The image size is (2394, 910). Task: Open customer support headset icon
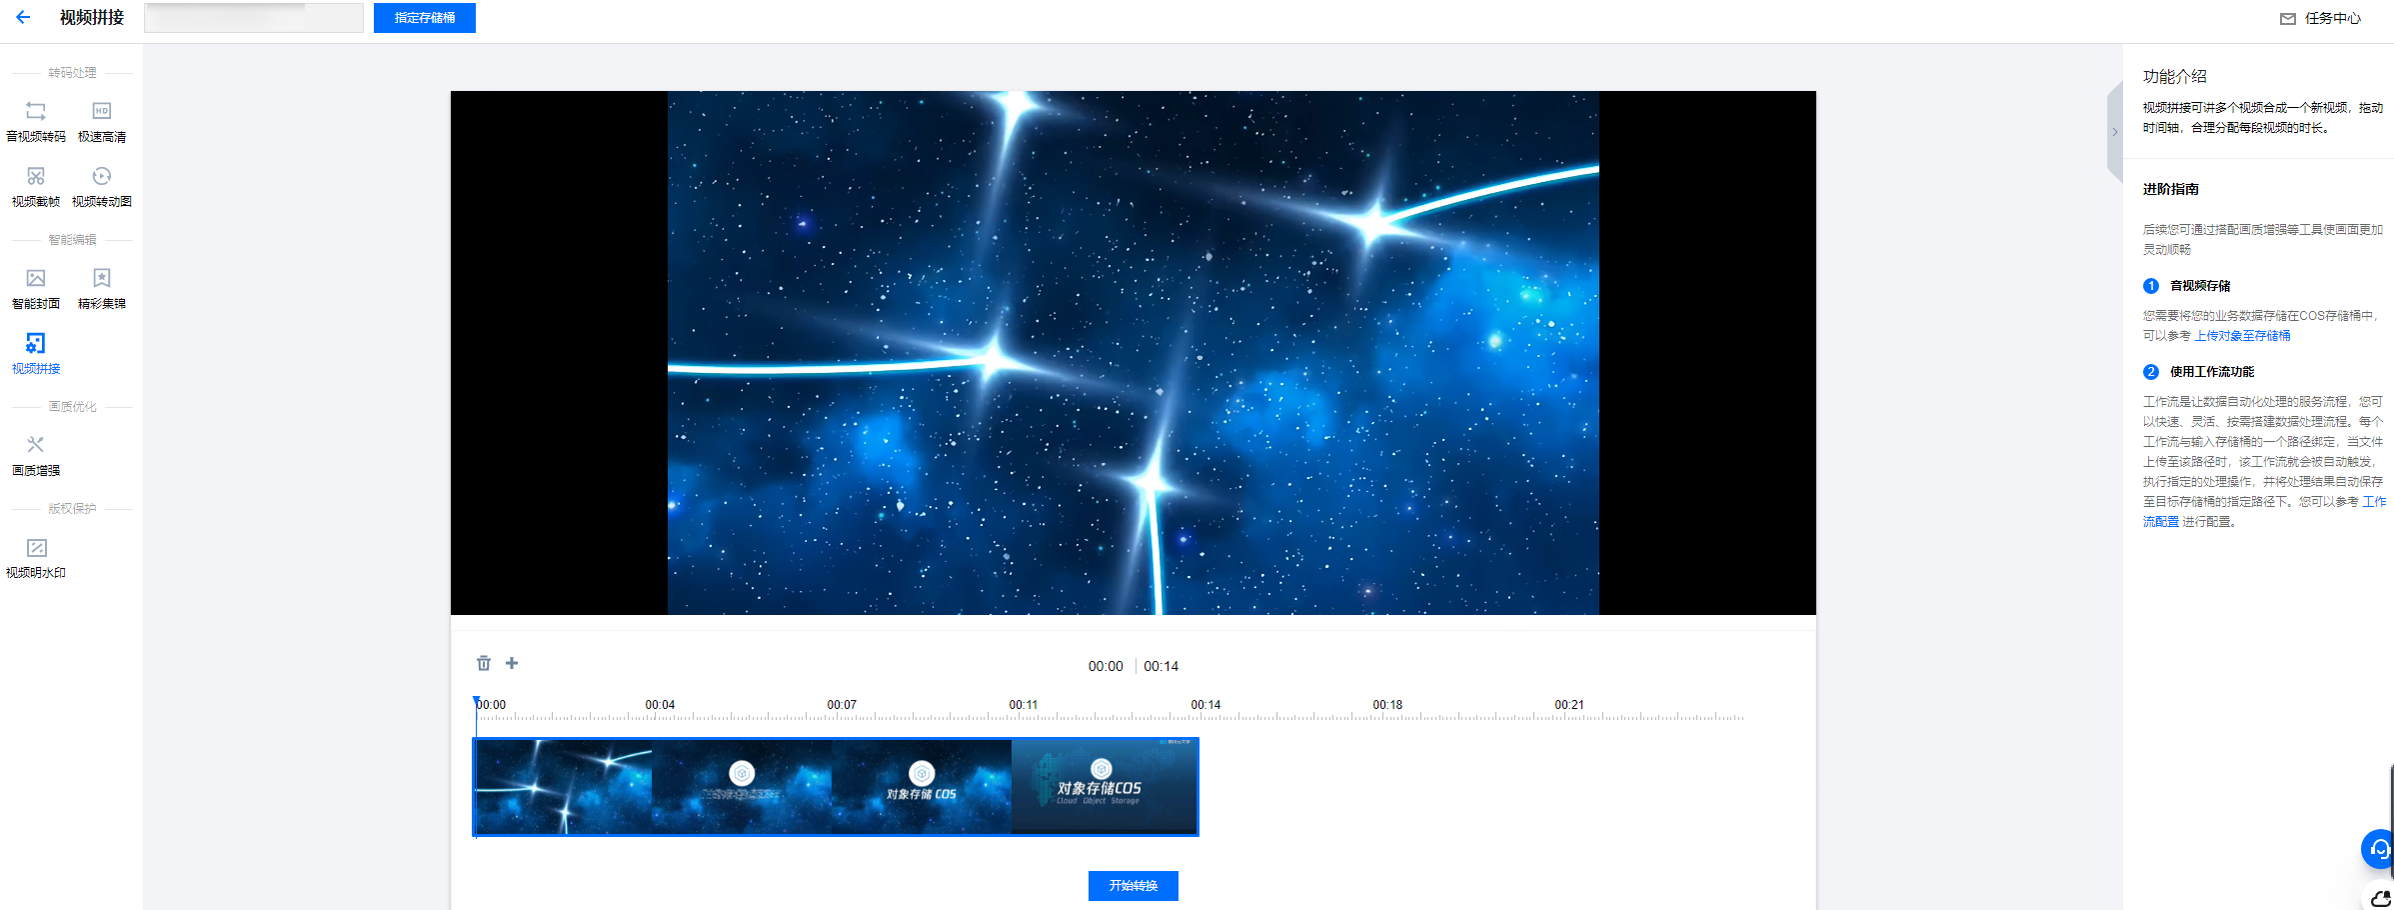2378,849
